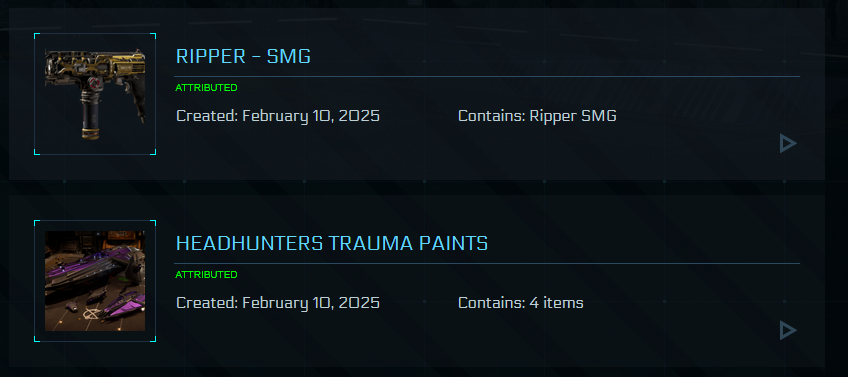Click the empty area right of 'Contains: Ripper SMG'
Viewport: 848px width, 377px height.
click(698, 116)
